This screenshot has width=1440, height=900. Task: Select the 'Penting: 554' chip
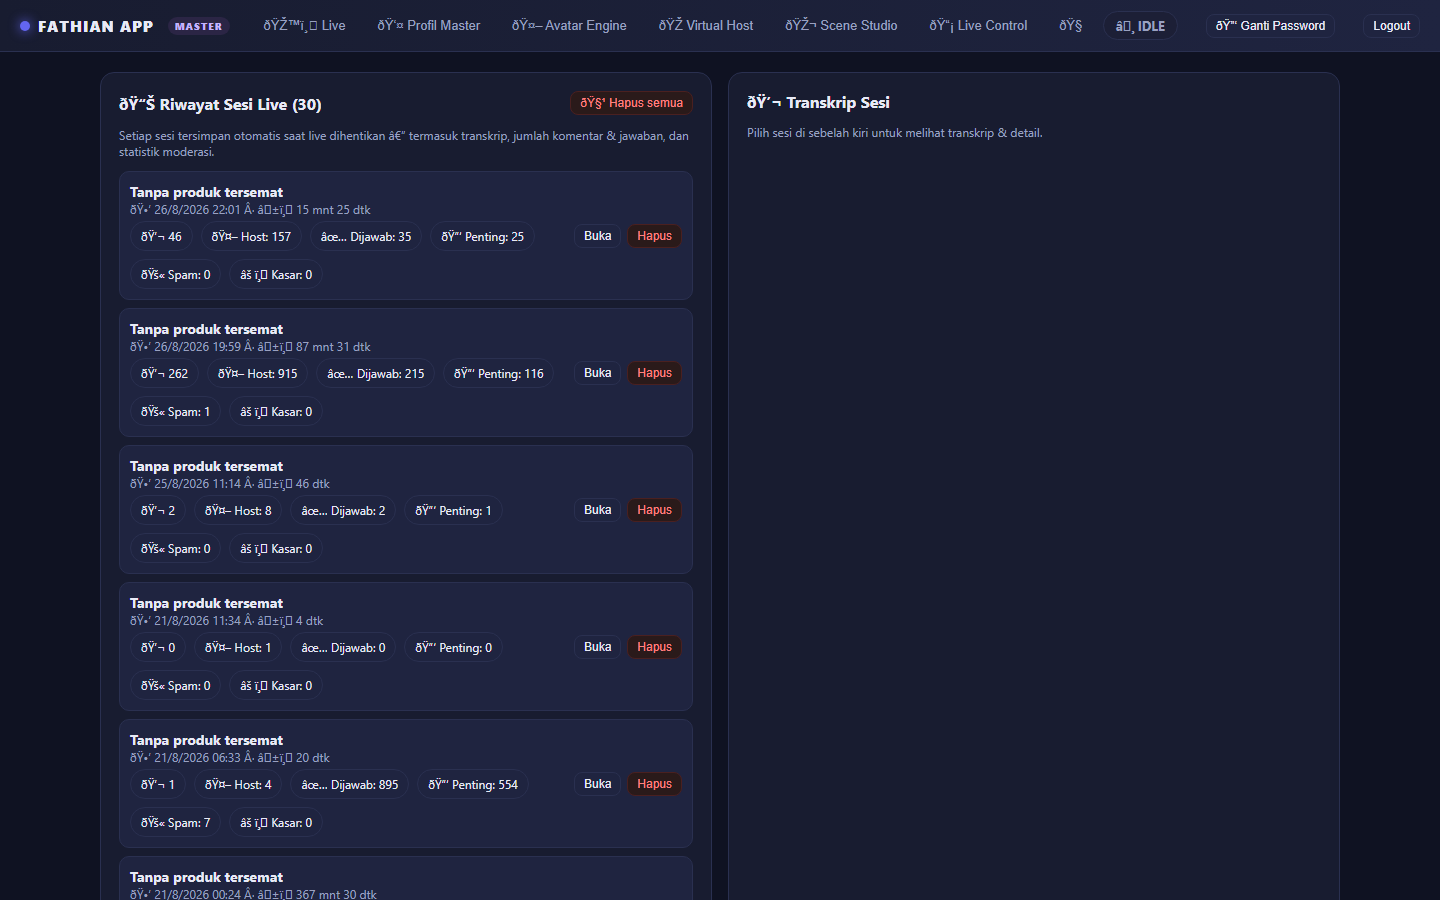[x=473, y=785]
